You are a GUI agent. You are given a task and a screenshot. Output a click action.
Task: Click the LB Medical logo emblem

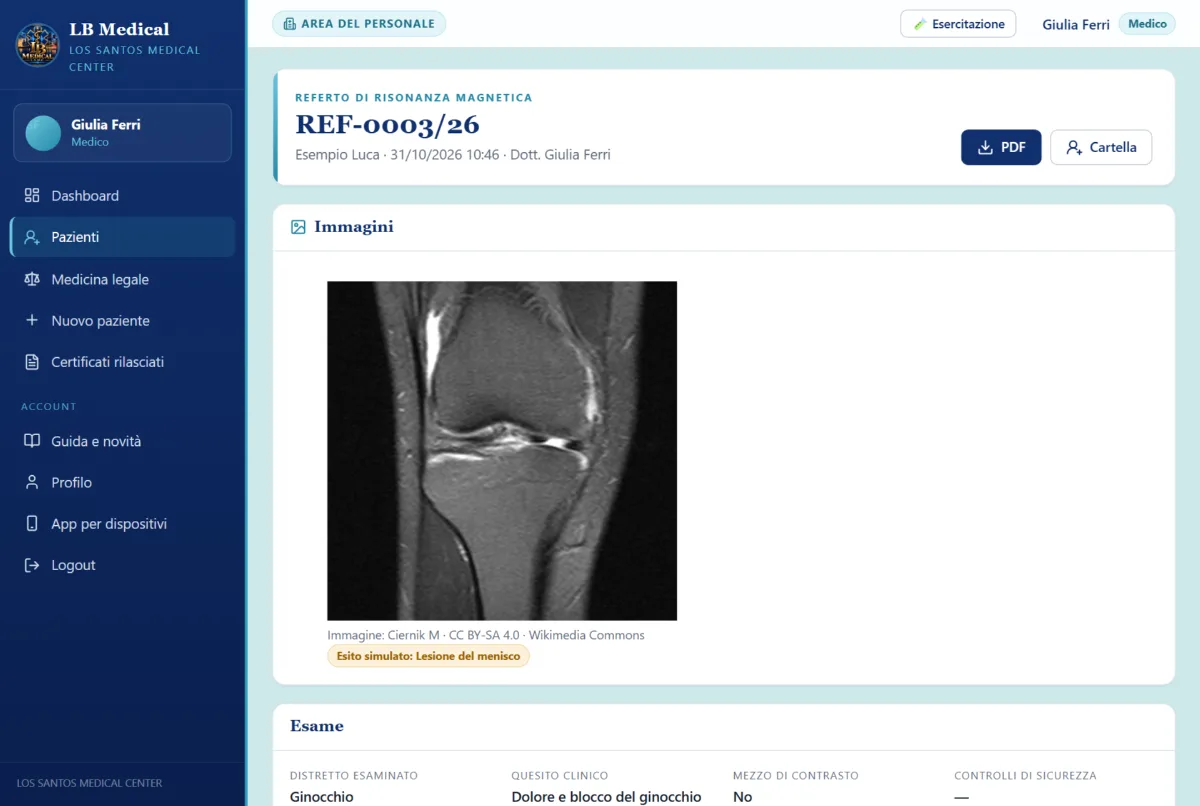pyautogui.click(x=37, y=46)
